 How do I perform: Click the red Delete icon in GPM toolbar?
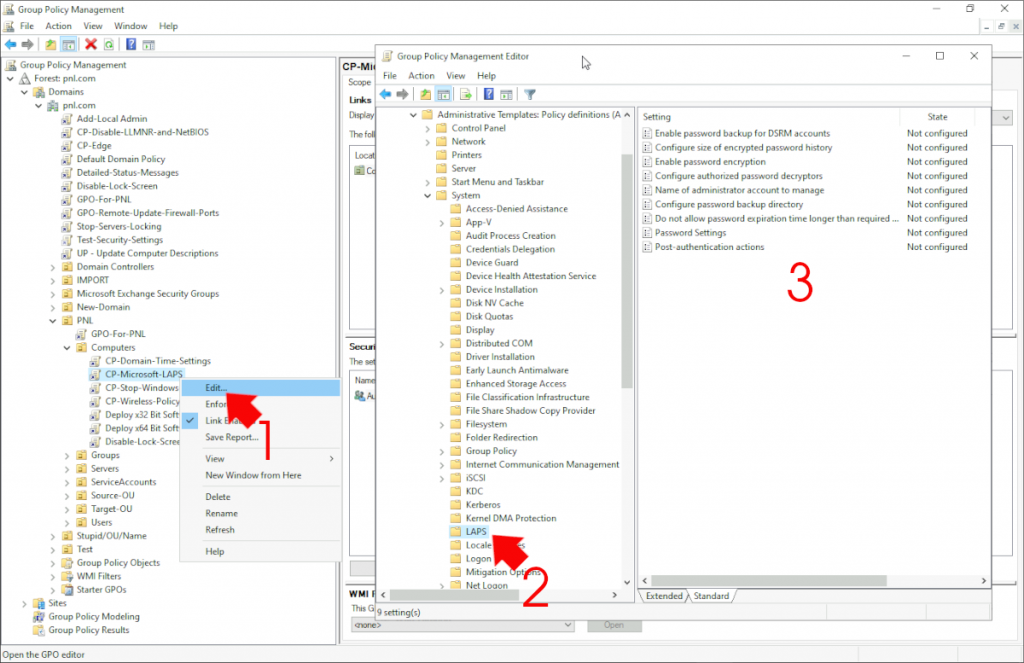pyautogui.click(x=91, y=44)
